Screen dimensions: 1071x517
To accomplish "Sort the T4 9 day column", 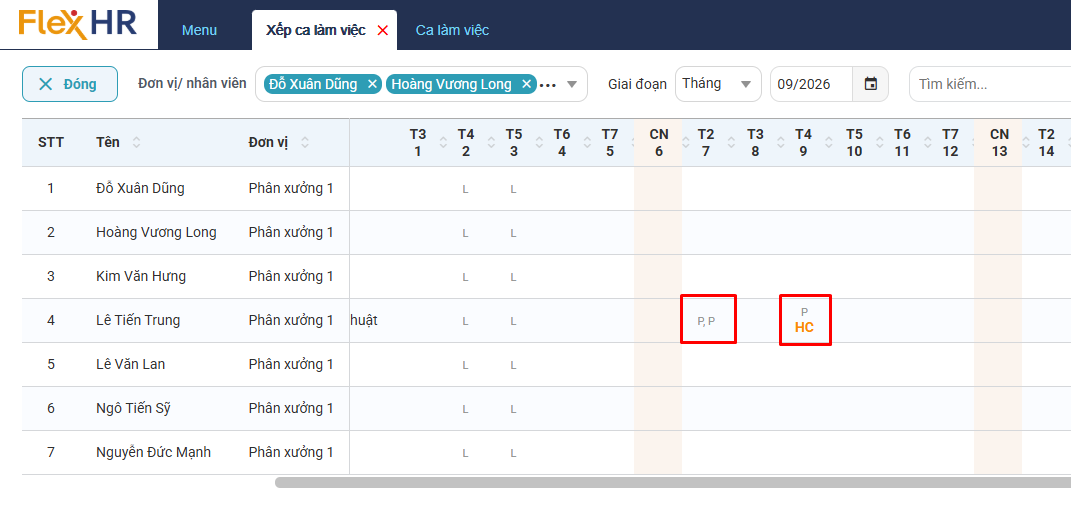I will pos(830,143).
